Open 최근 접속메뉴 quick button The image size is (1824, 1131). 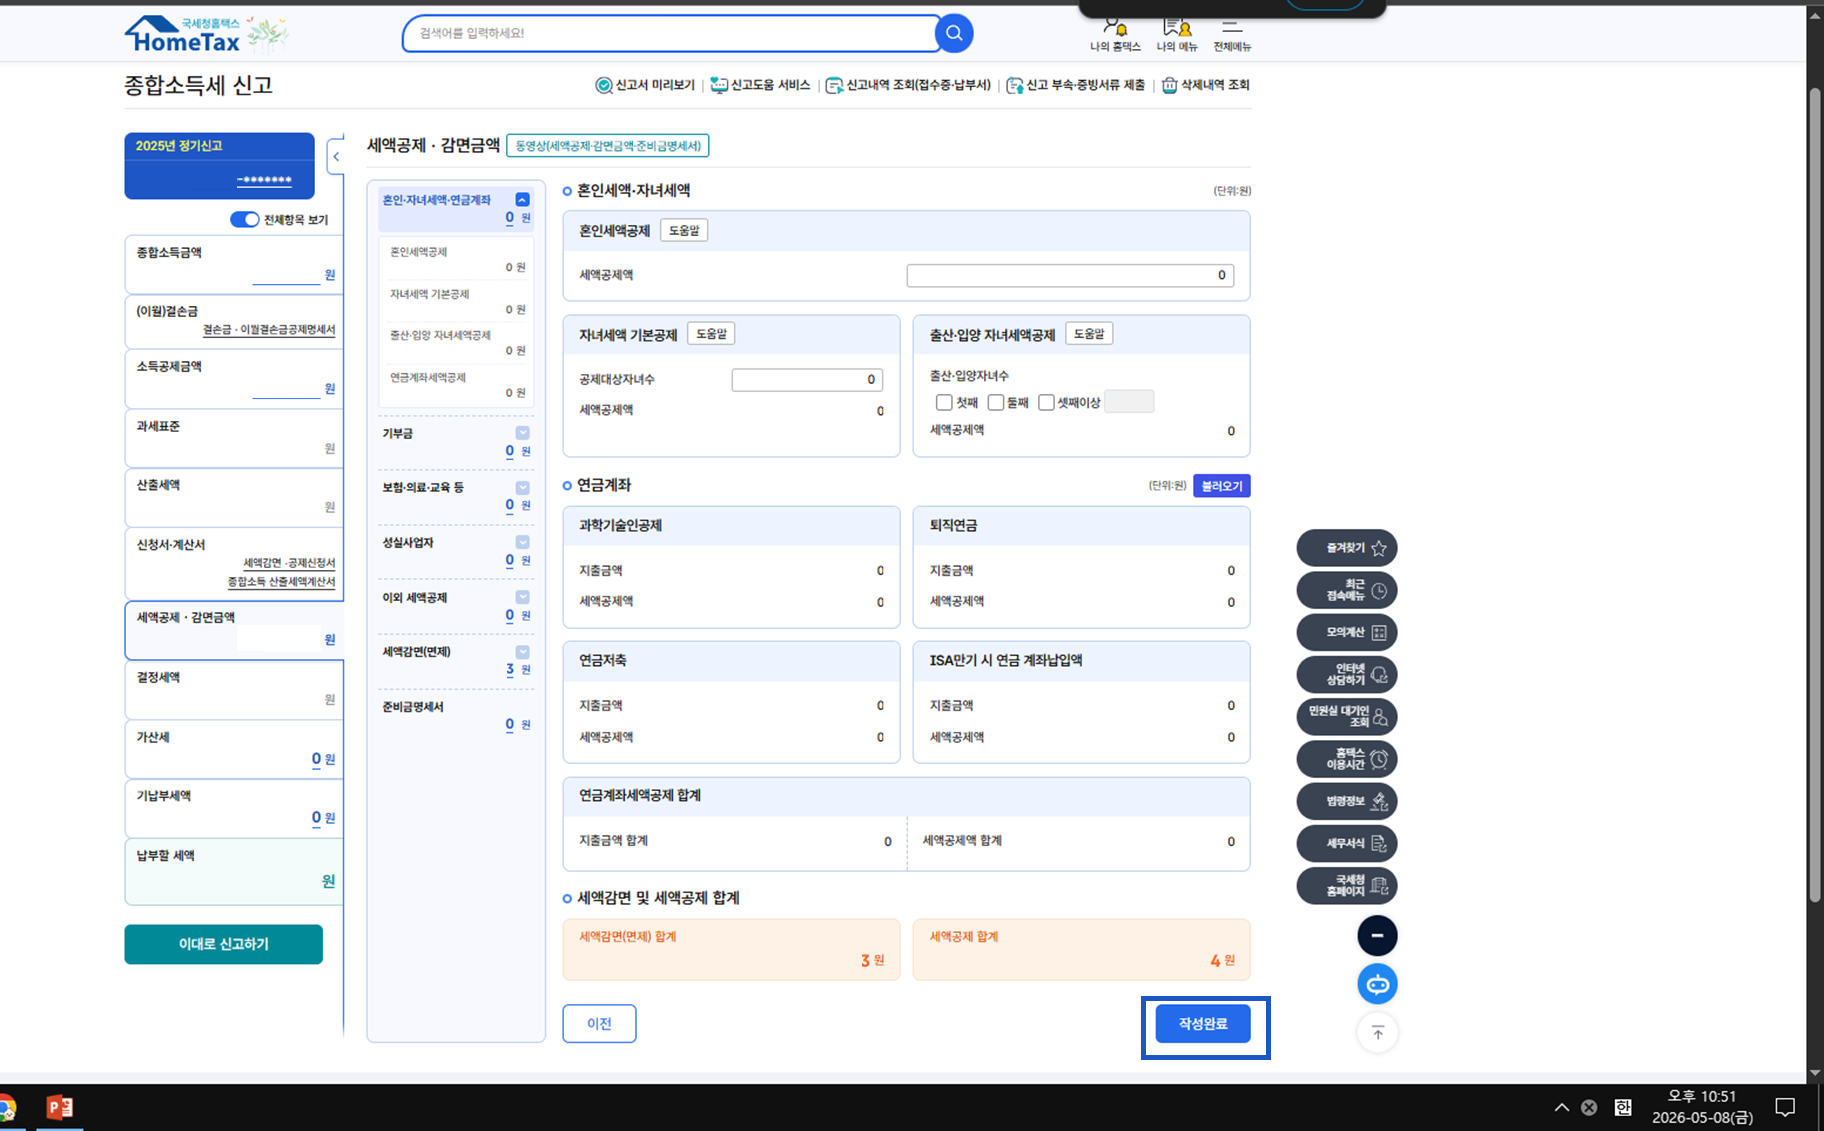tap(1347, 590)
